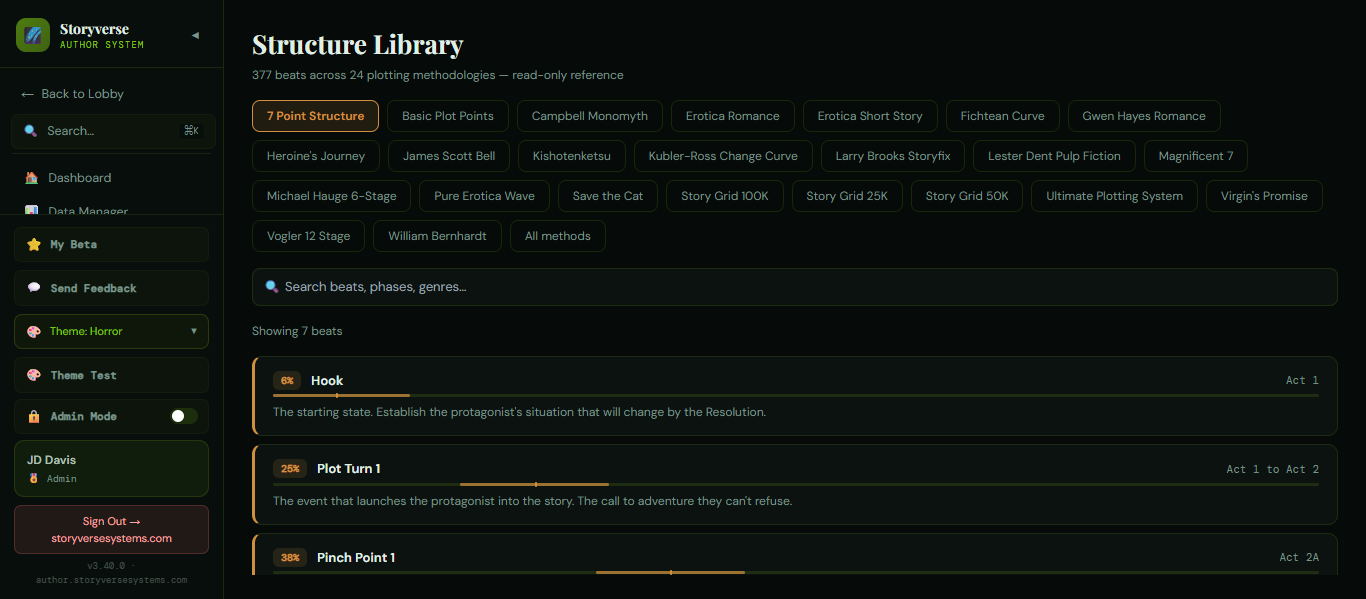
Task: Go Back to Lobby
Action: 72,94
